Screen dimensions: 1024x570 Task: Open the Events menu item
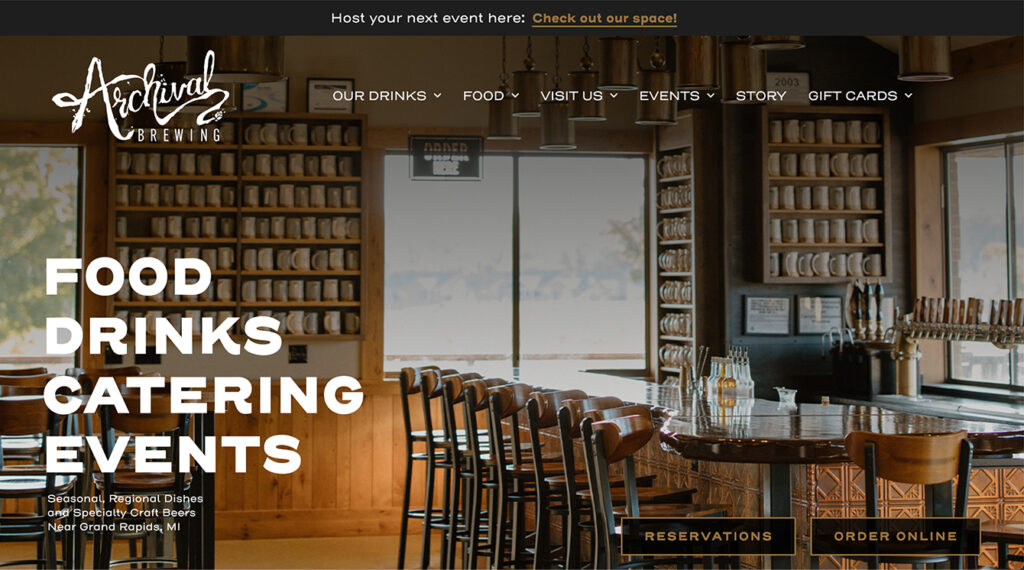tap(669, 96)
